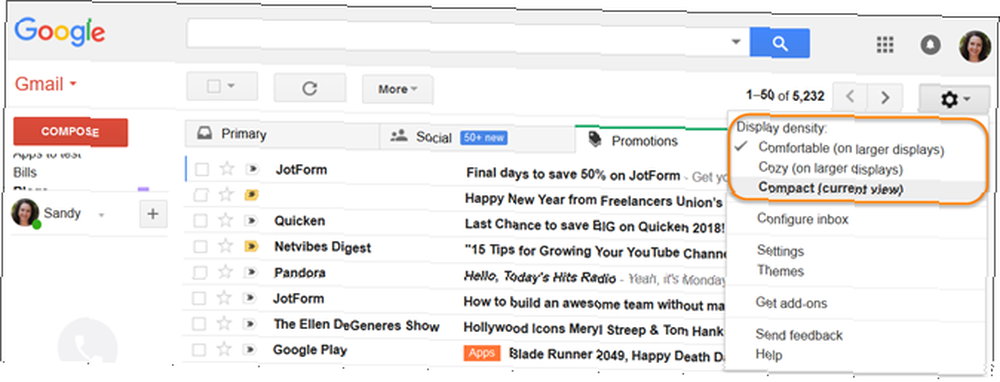Click the importance marker on the Pandora email

point(252,272)
